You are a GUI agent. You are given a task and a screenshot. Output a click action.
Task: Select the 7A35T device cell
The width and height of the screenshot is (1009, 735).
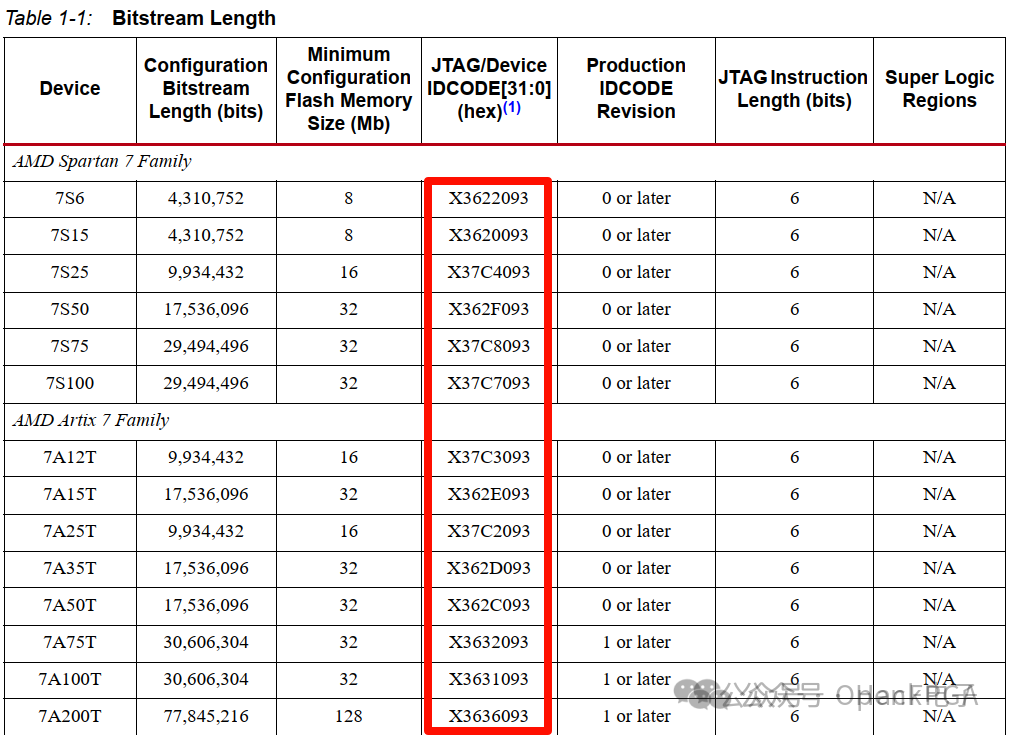[69, 568]
